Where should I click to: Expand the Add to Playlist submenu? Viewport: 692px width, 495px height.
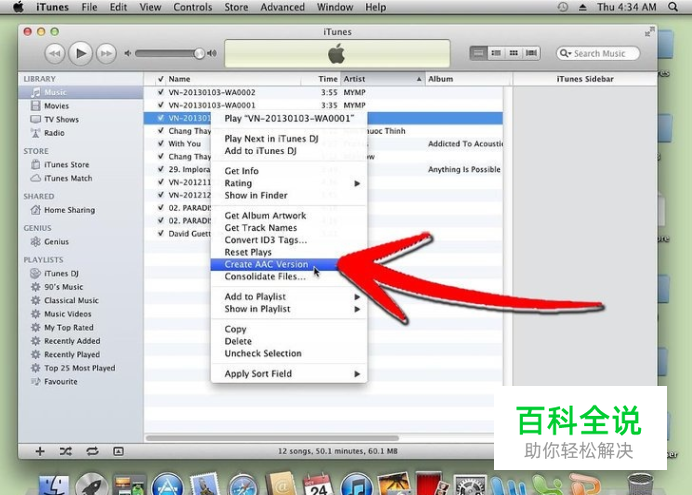[289, 296]
